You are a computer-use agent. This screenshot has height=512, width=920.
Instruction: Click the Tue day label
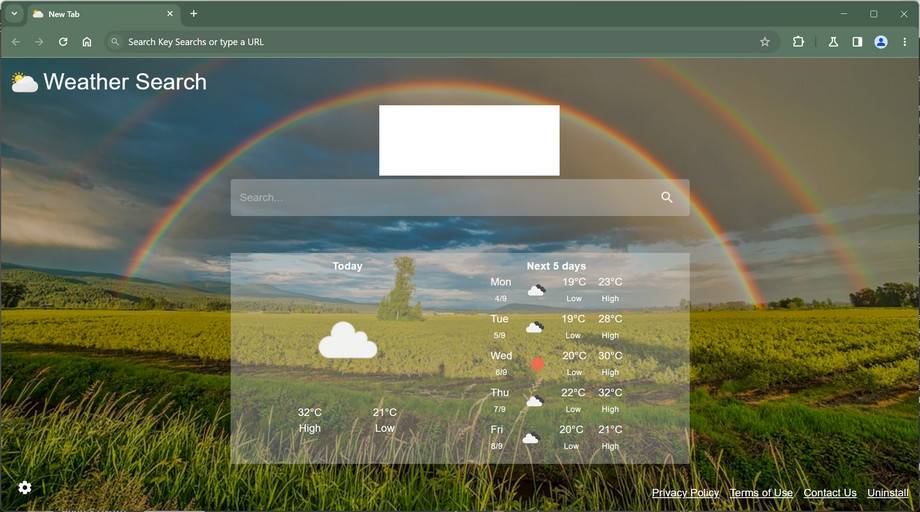pos(499,318)
